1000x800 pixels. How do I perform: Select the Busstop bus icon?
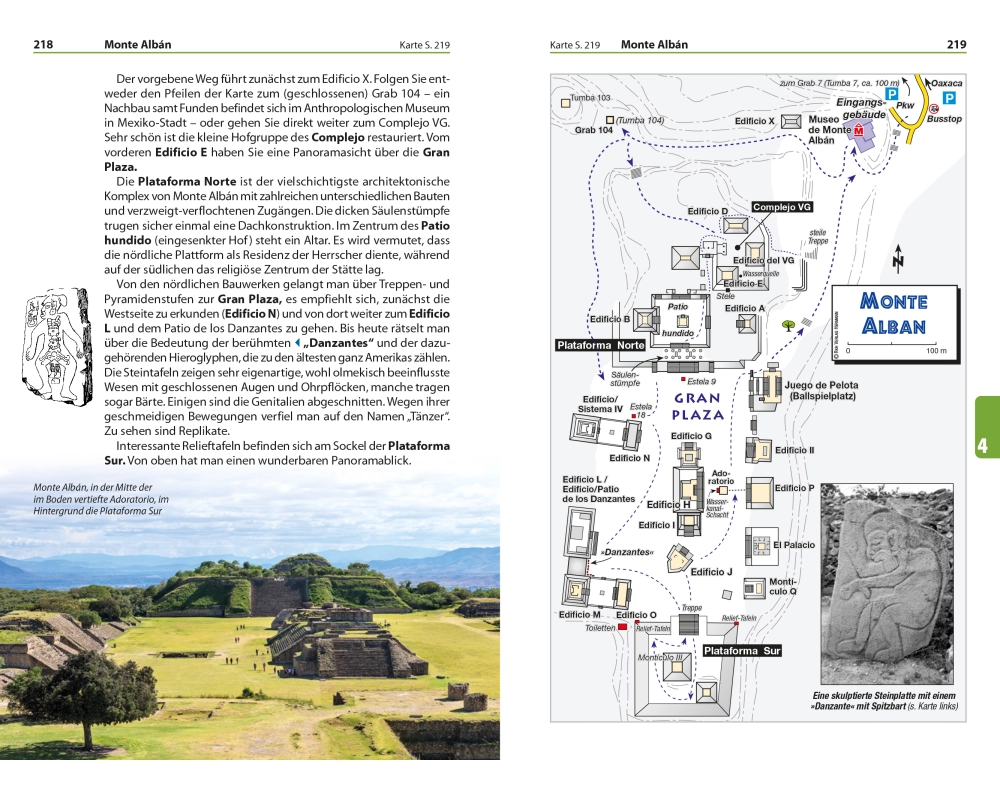point(934,108)
